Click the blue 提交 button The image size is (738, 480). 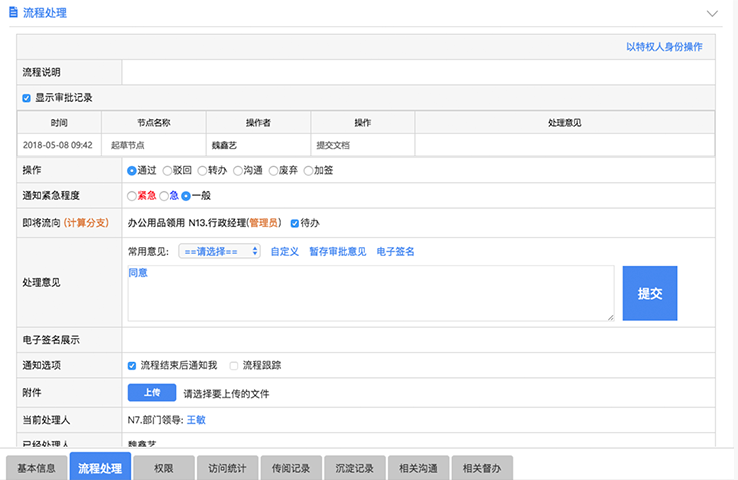pos(650,293)
